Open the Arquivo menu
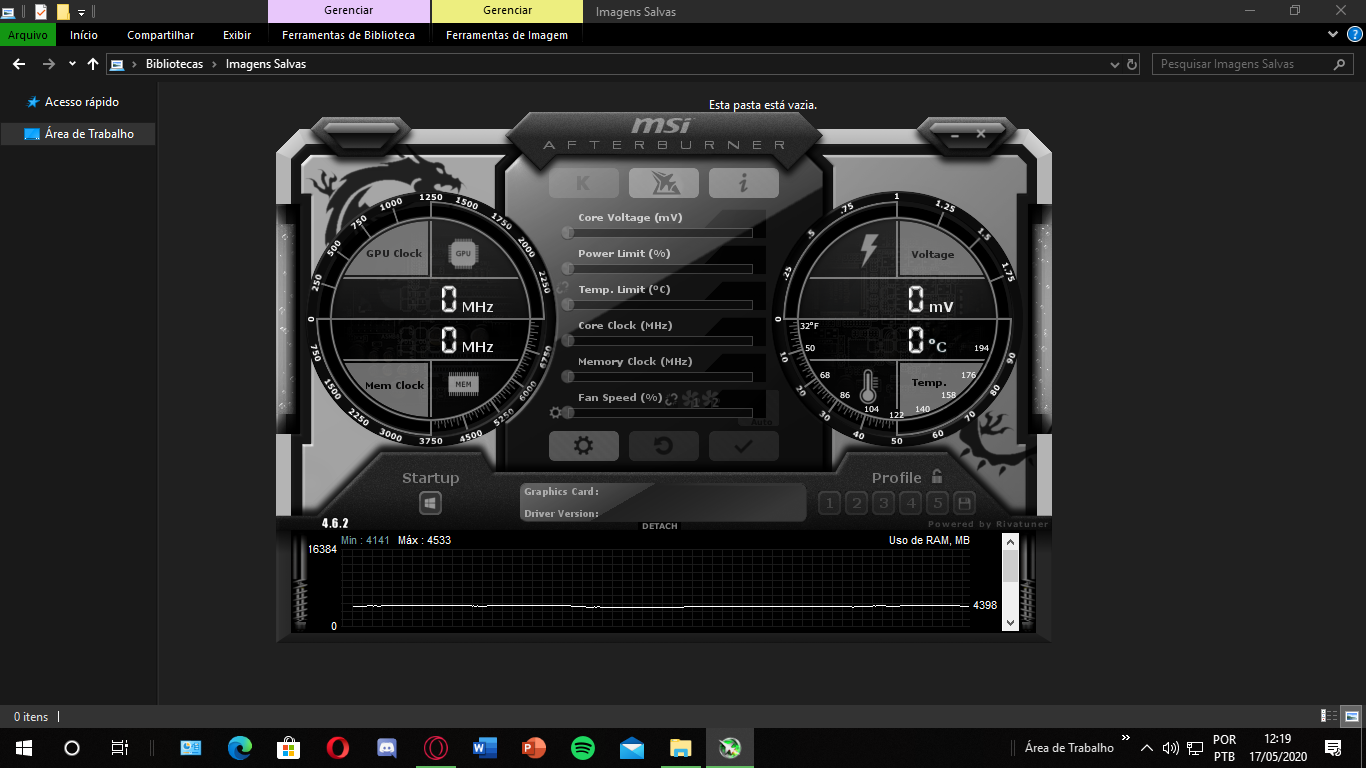This screenshot has height=768, width=1366. click(x=28, y=34)
